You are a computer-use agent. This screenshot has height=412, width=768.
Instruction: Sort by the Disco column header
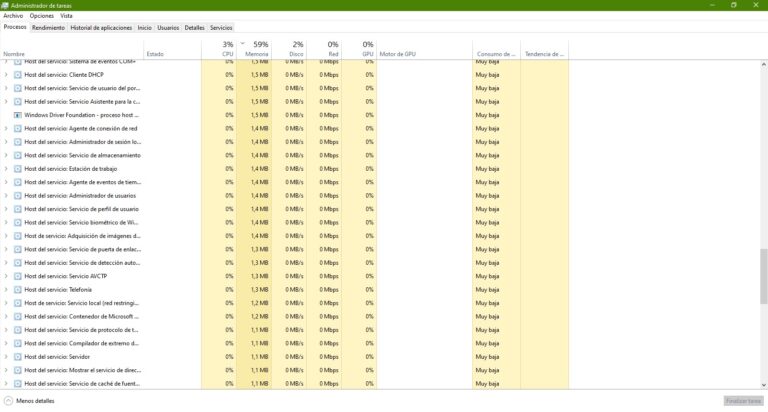click(x=289, y=49)
